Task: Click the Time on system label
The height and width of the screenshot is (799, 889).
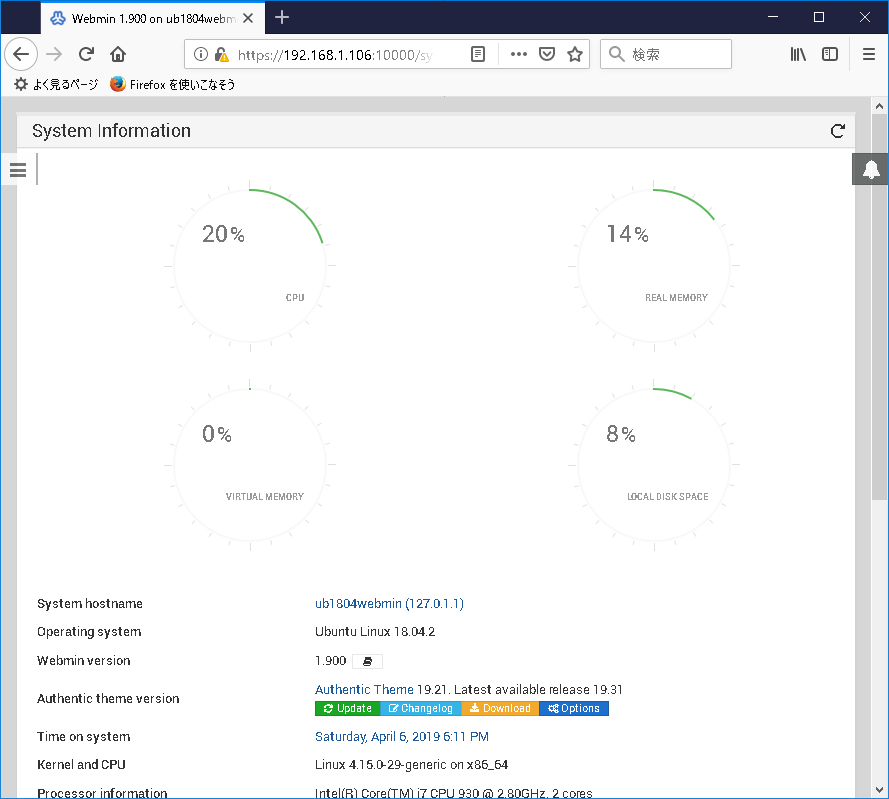Action: coord(84,737)
